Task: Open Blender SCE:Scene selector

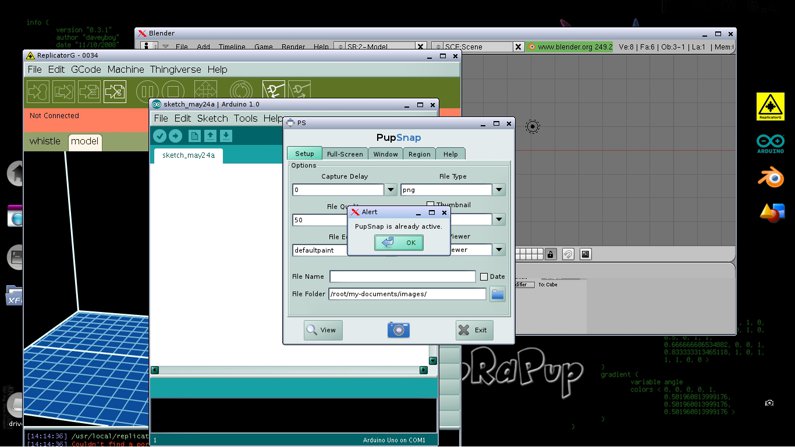Action: (x=438, y=47)
